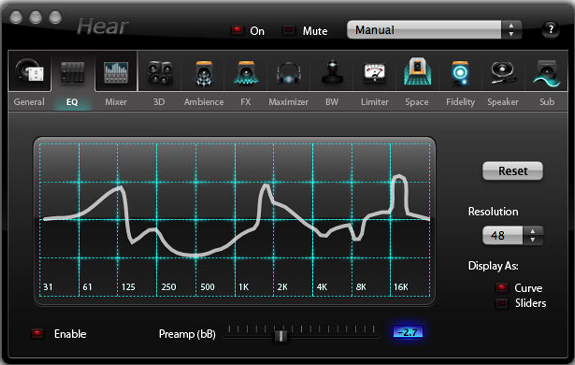The height and width of the screenshot is (365, 575).
Task: Click the 31 frequency label
Action: click(48, 286)
